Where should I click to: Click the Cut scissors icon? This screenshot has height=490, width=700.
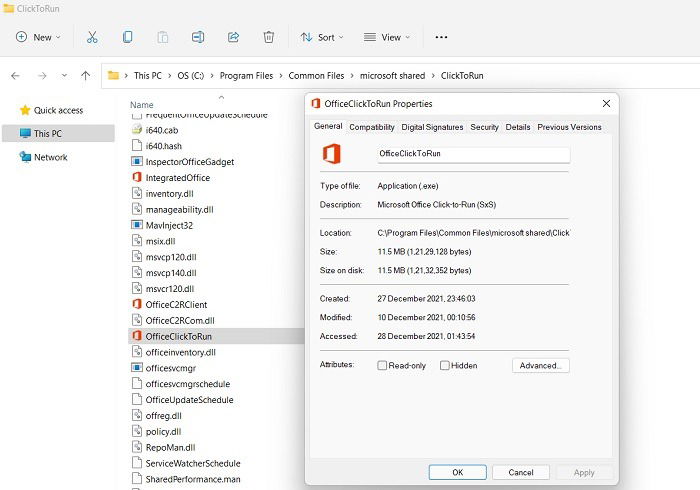(x=92, y=37)
